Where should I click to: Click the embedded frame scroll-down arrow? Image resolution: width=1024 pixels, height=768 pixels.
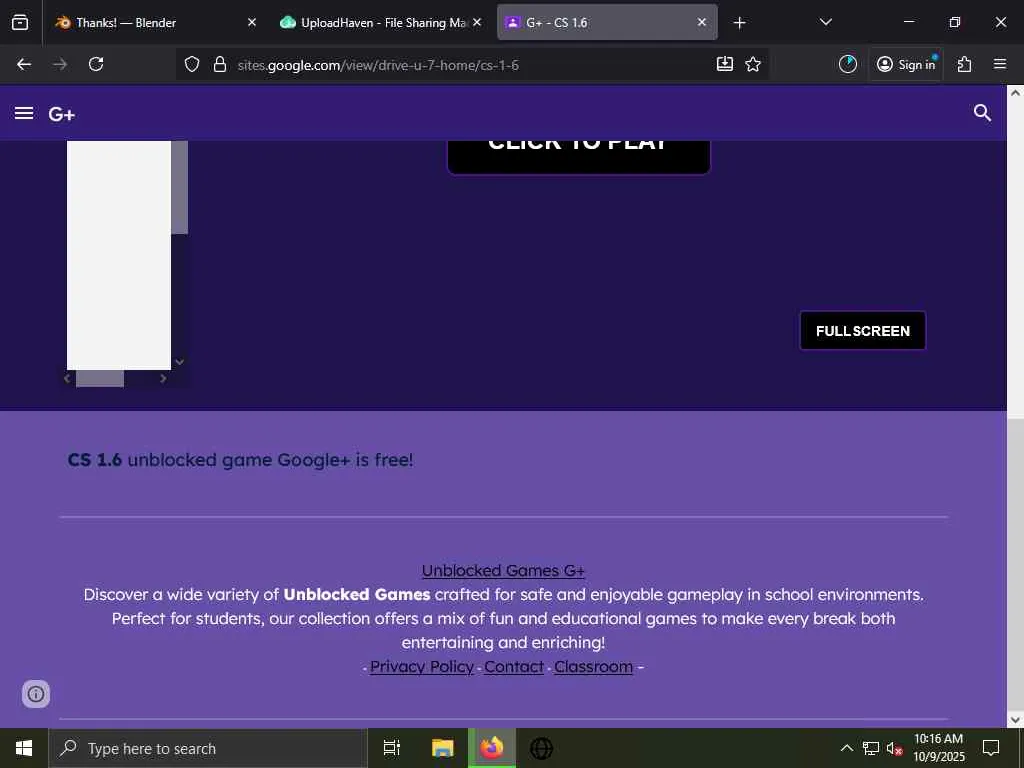(x=180, y=362)
